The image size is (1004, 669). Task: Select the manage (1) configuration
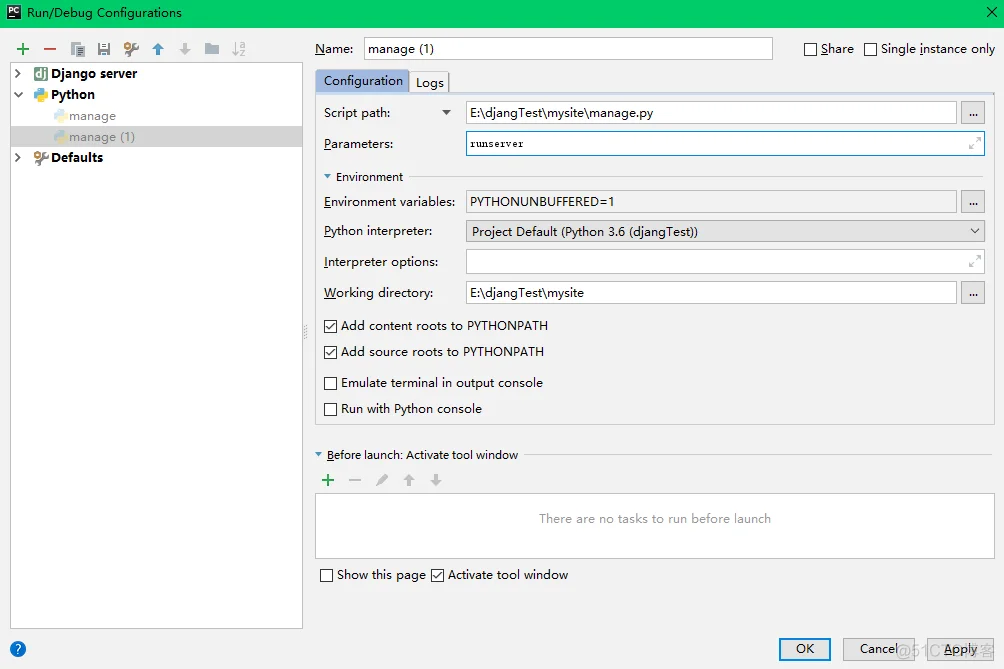(102, 137)
